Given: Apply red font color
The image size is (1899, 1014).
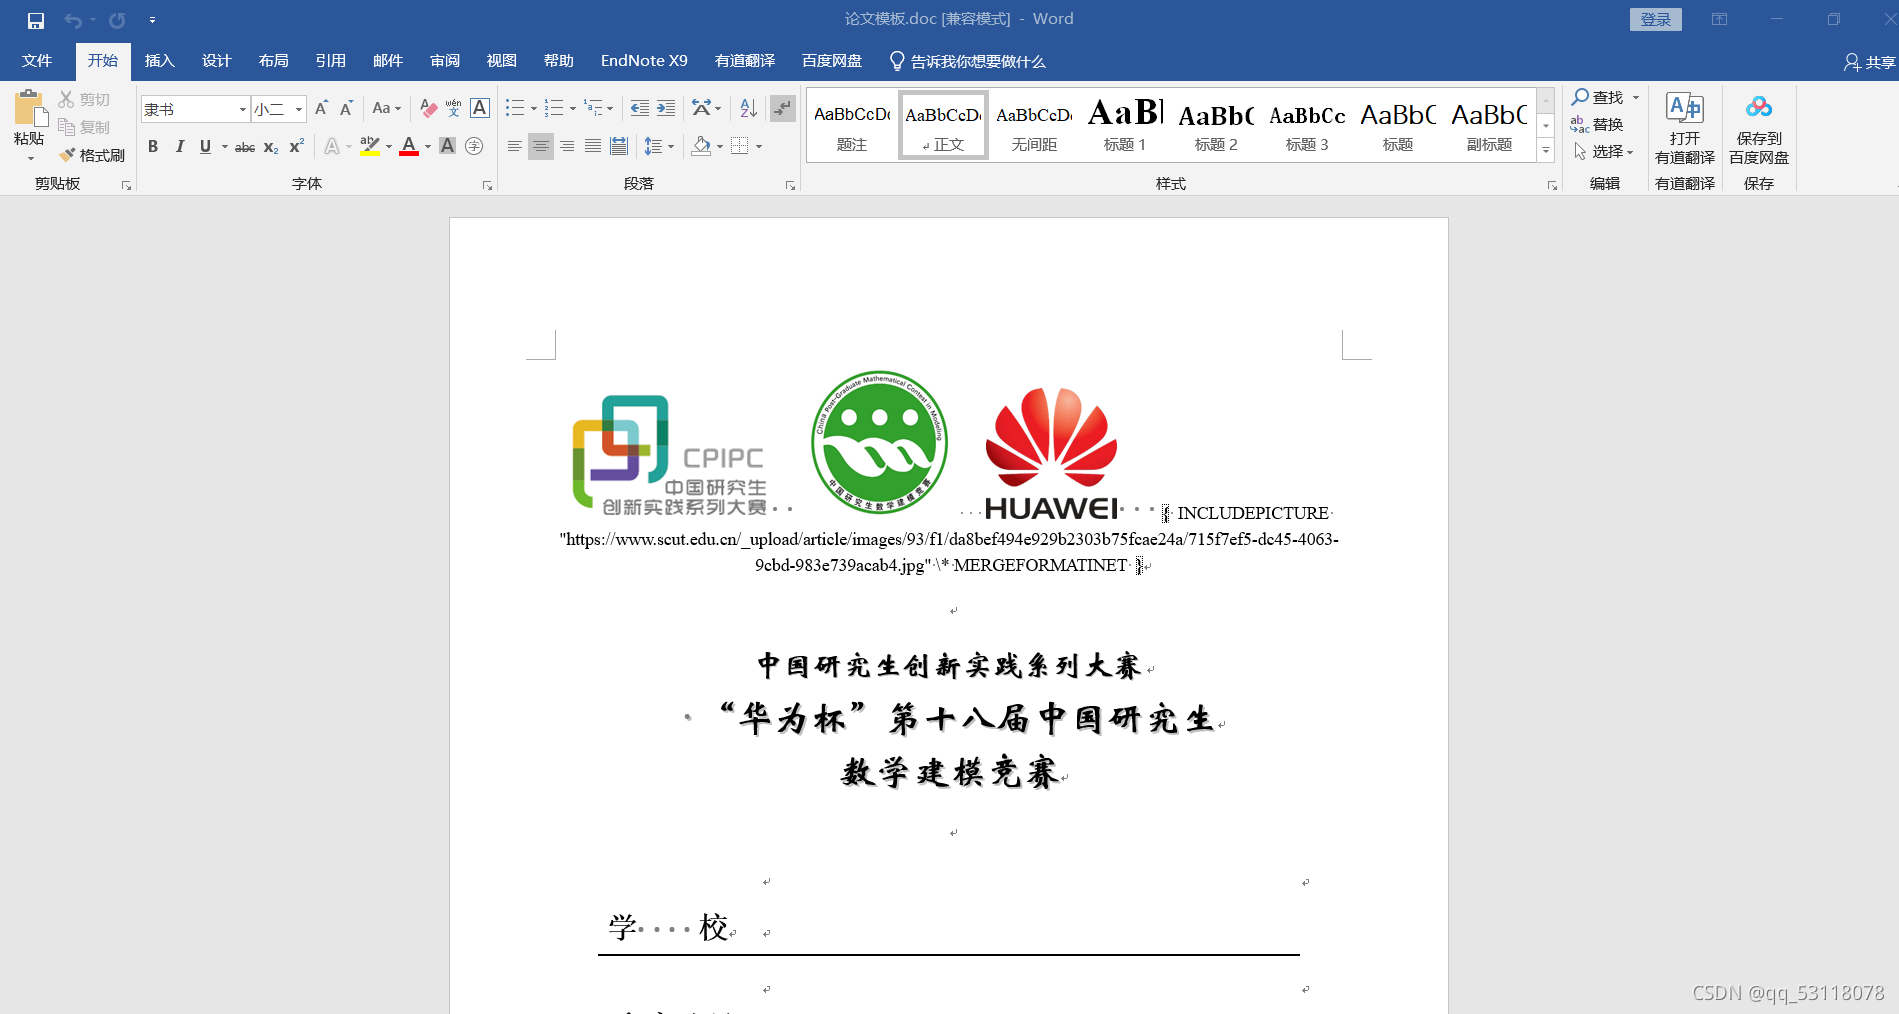Looking at the screenshot, I should (409, 147).
